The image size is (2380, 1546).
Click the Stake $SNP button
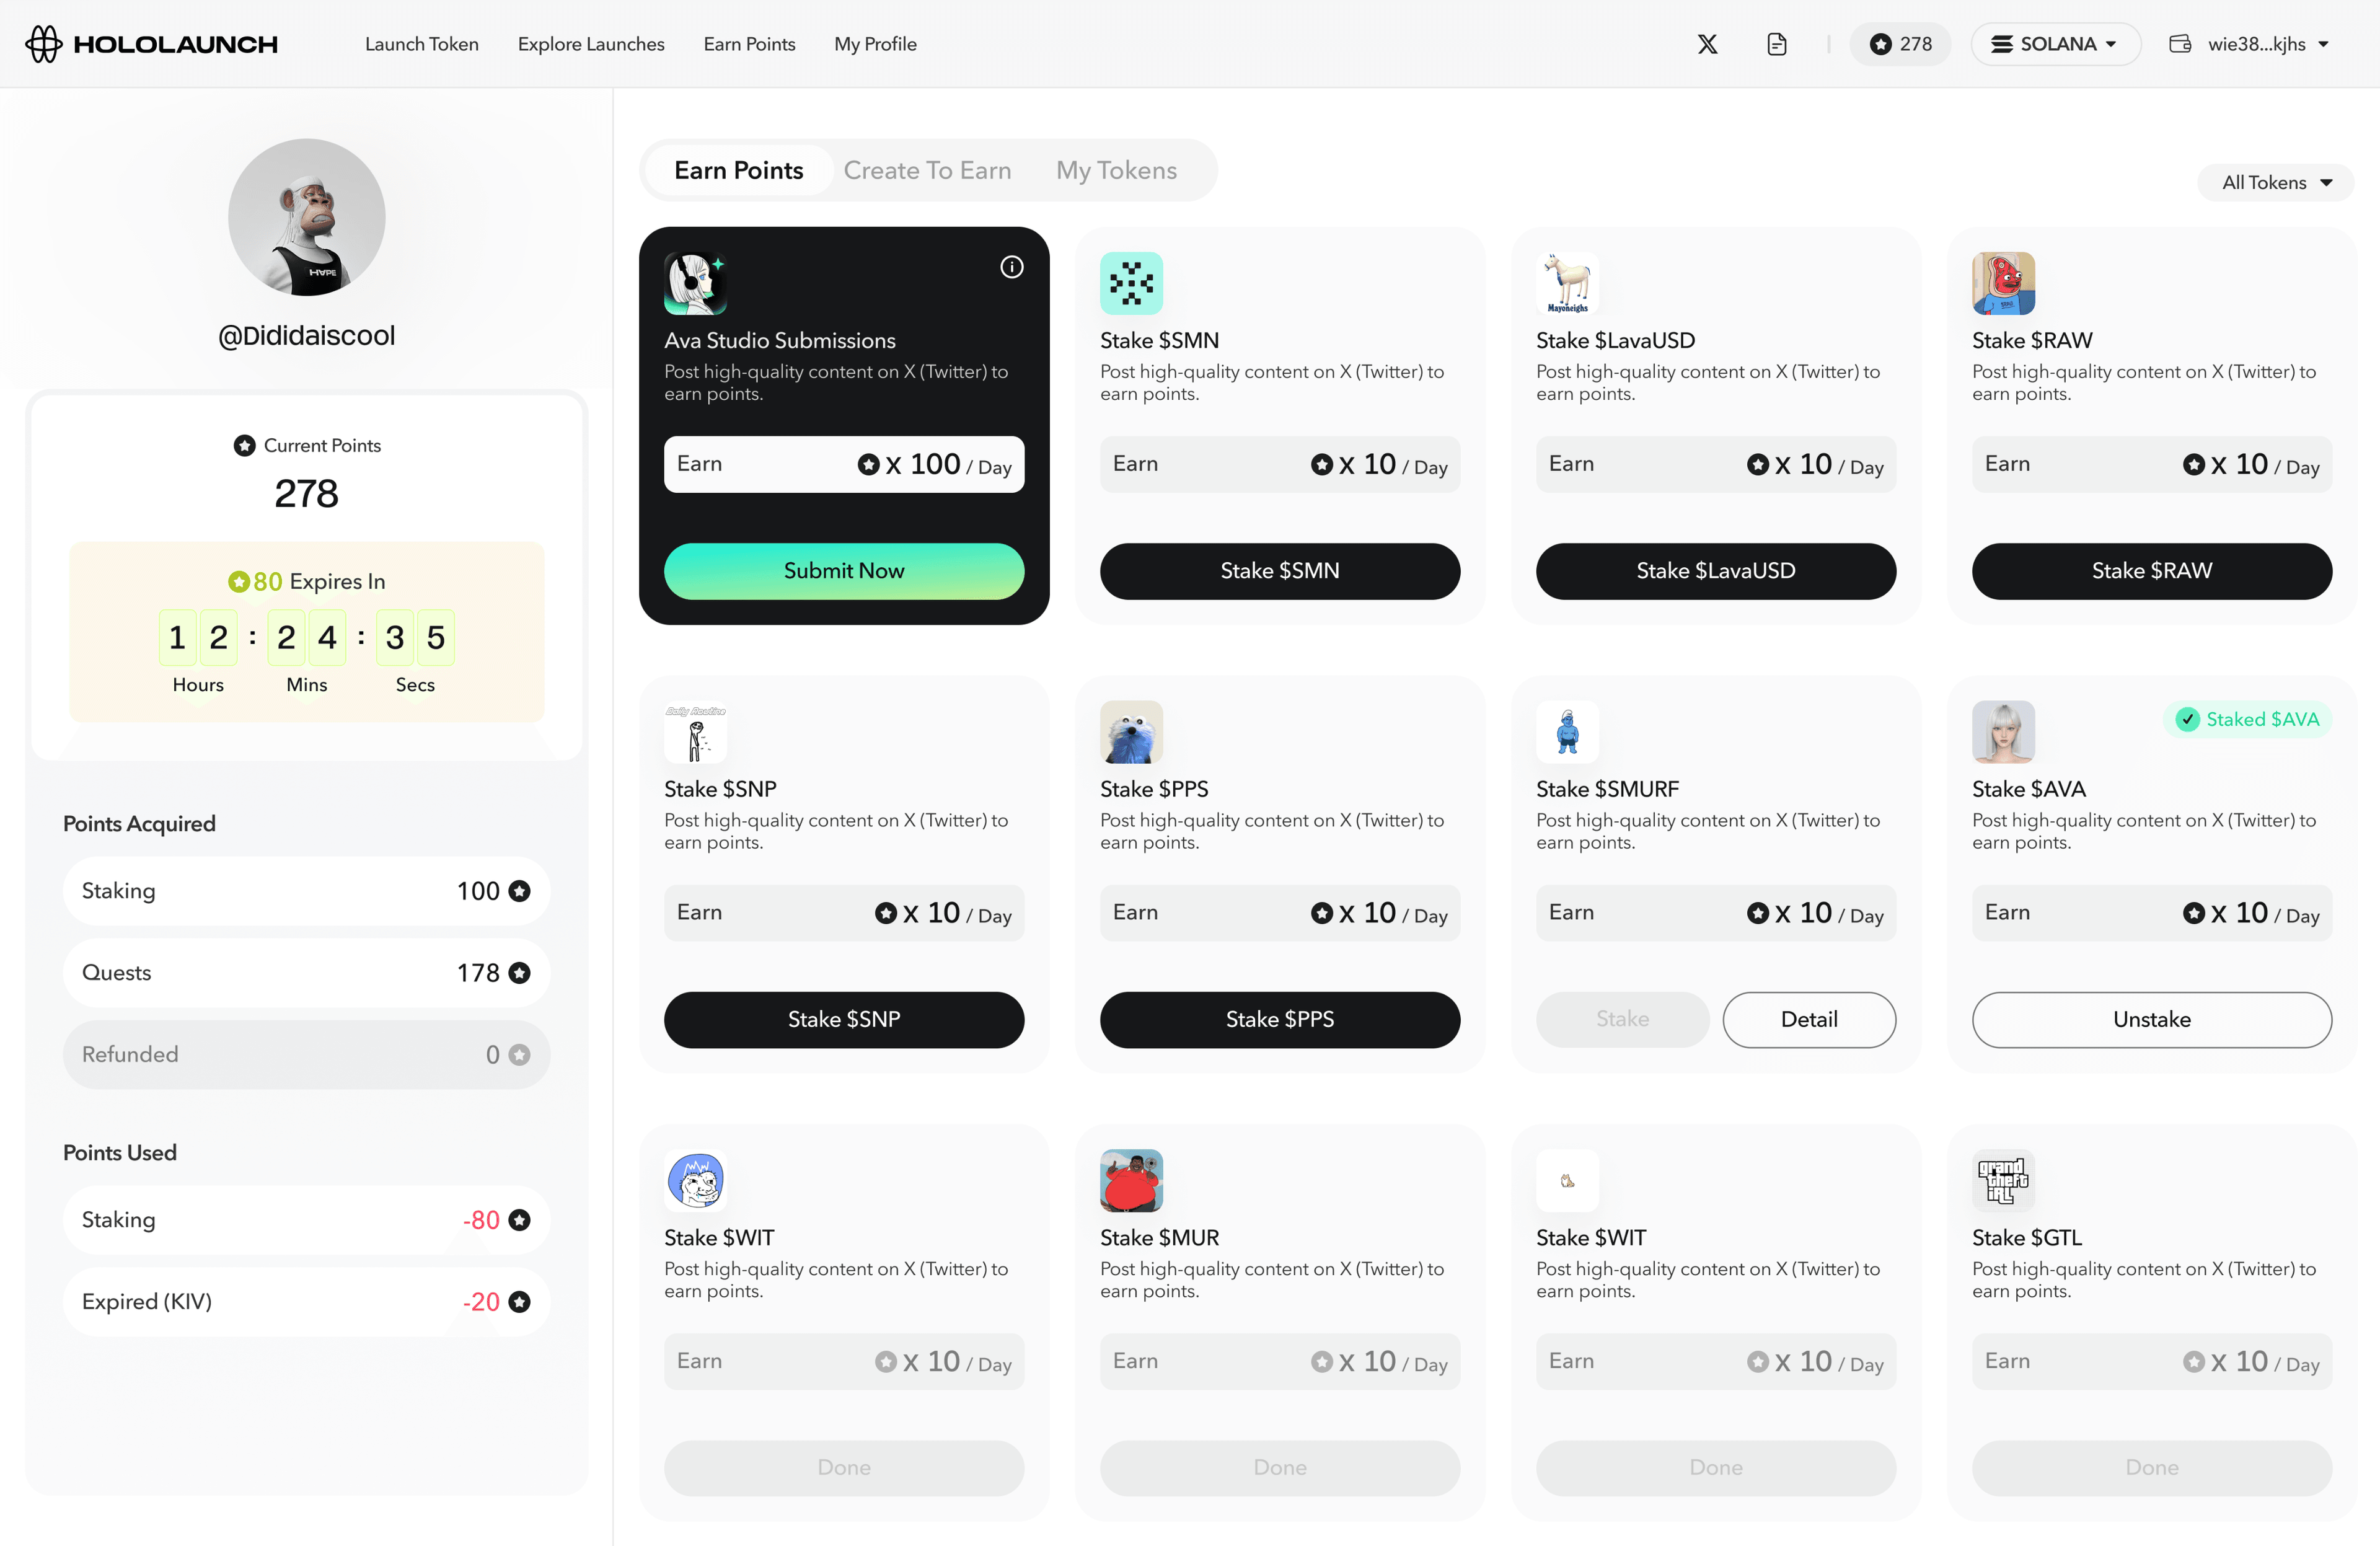(844, 1020)
